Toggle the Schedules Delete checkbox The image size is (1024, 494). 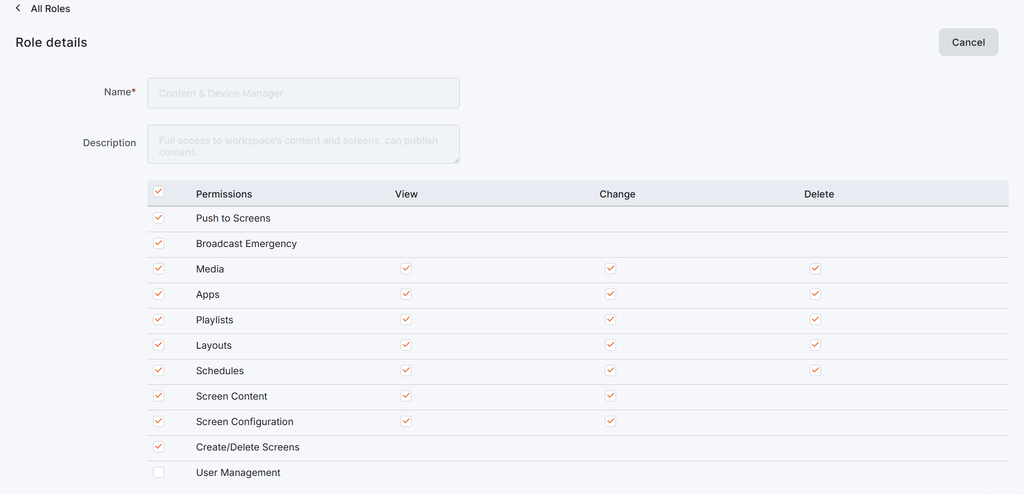pos(815,370)
